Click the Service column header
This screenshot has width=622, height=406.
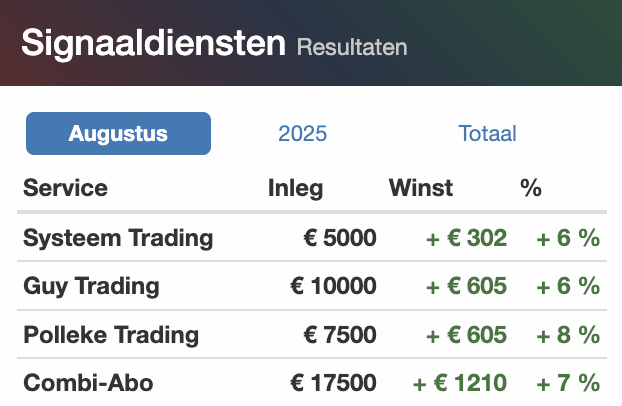(65, 187)
